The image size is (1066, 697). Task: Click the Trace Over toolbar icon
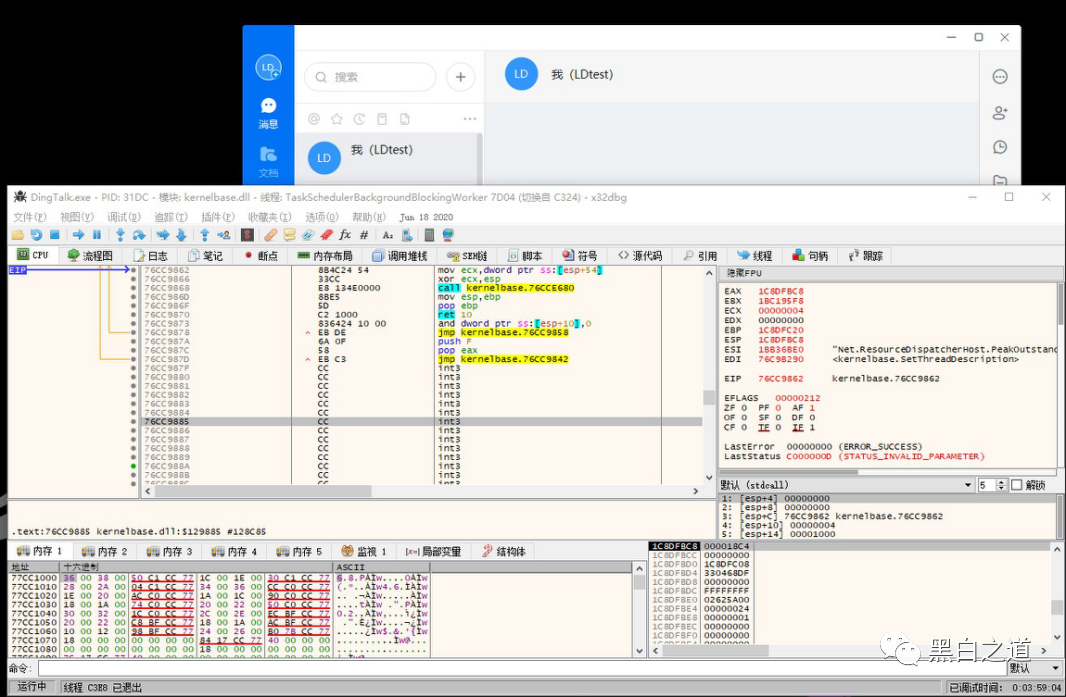(x=181, y=235)
